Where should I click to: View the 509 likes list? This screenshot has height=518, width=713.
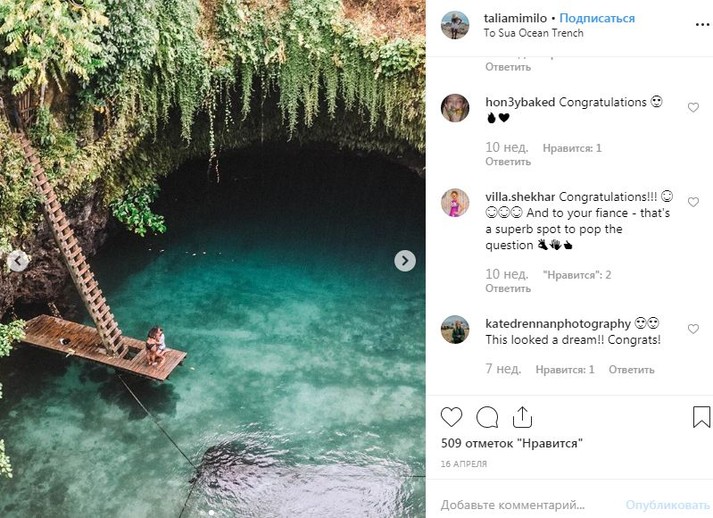click(x=511, y=443)
